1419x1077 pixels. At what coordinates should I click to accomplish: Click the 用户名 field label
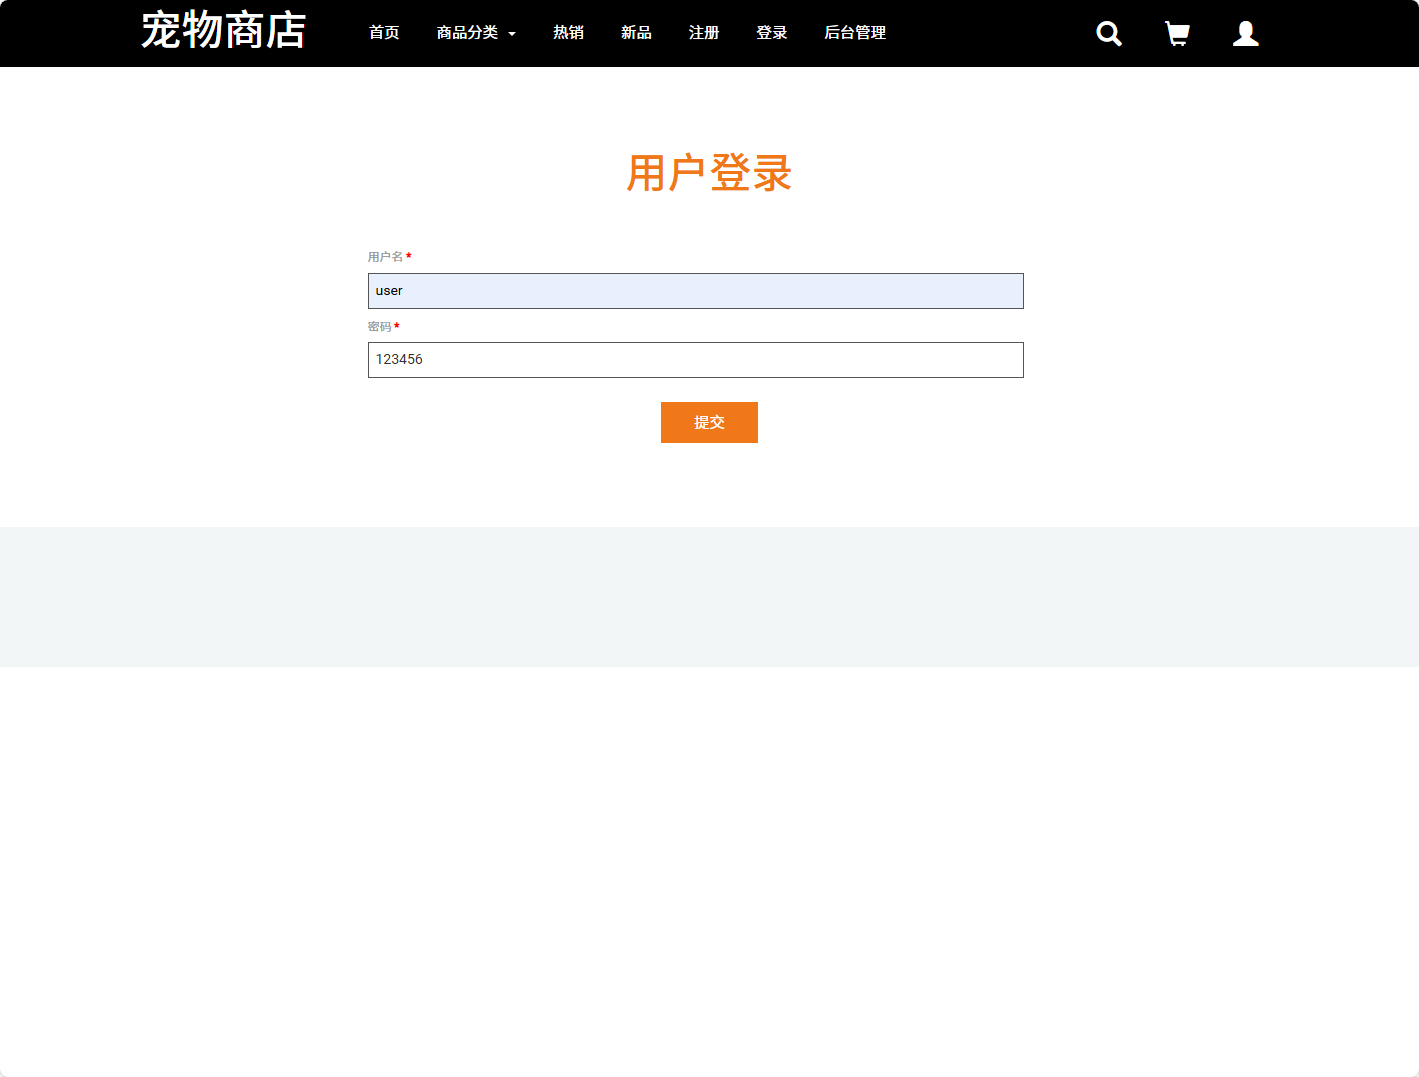[386, 256]
